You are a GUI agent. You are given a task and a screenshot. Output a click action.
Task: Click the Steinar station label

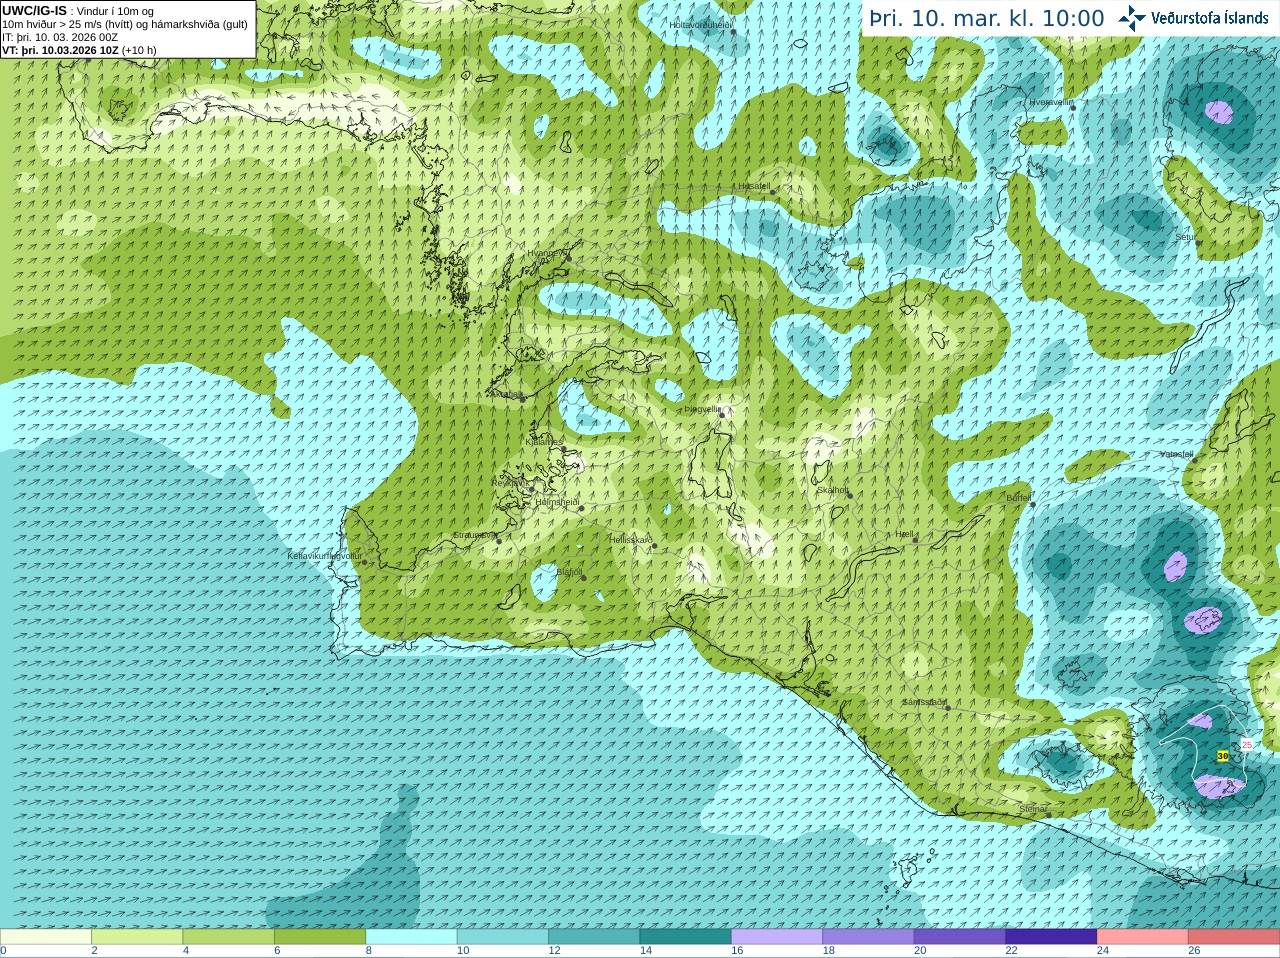[x=1033, y=809]
